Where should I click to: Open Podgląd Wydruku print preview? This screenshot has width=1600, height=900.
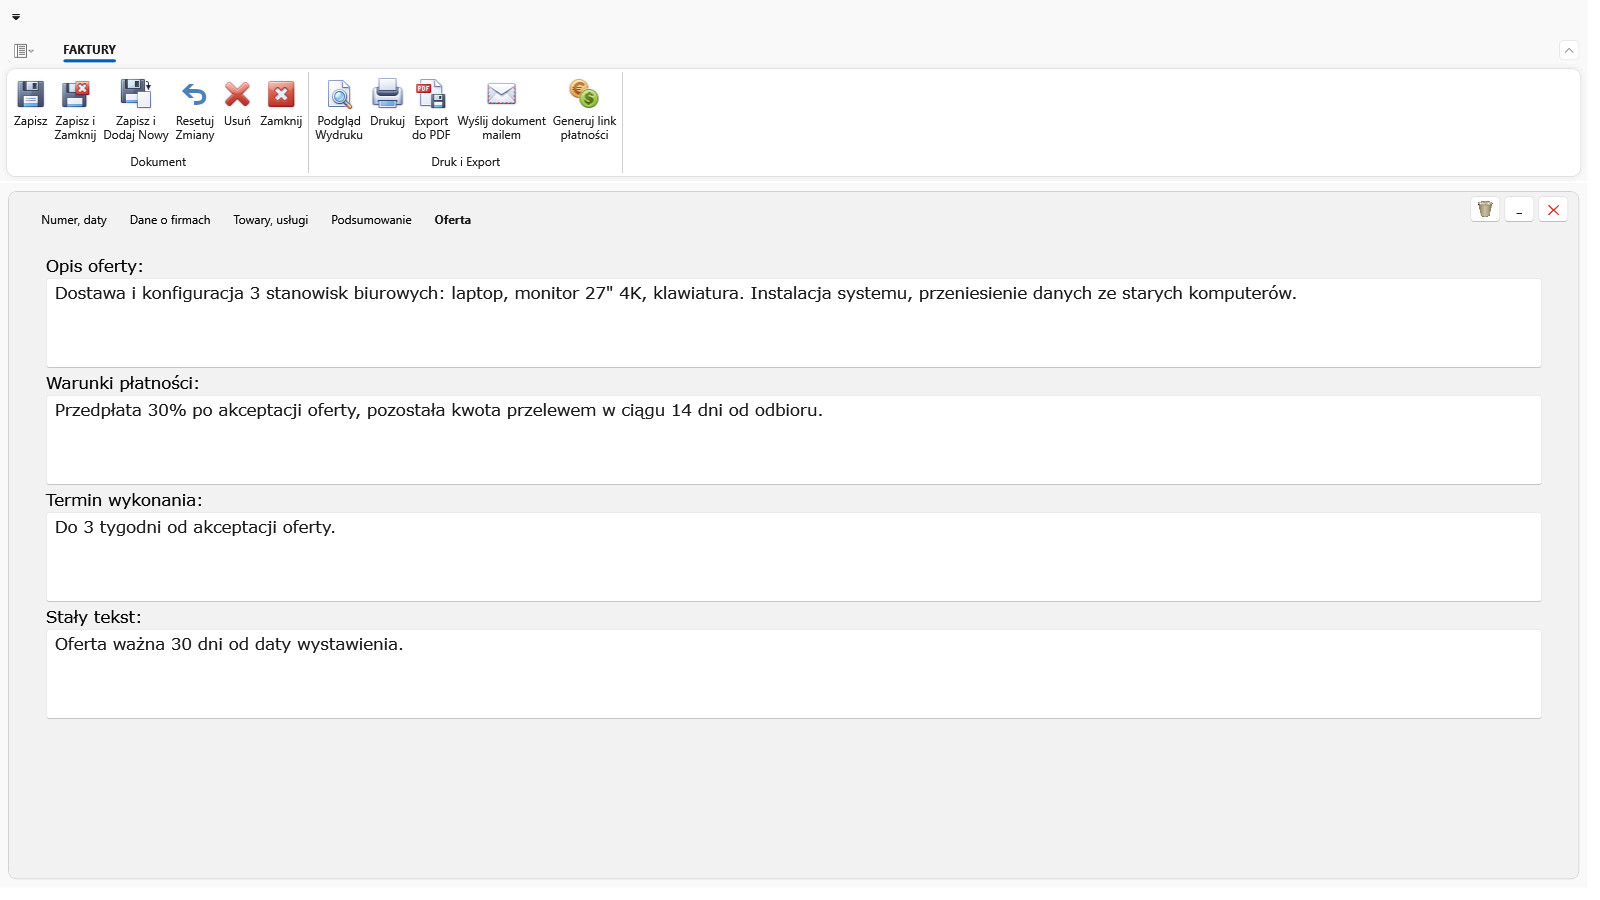[339, 95]
